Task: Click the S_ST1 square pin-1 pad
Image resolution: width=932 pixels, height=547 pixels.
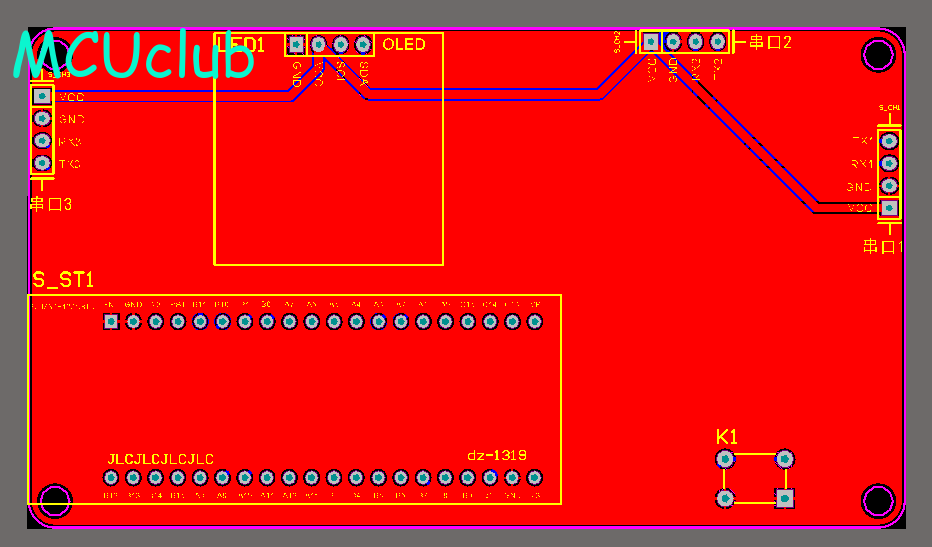Action: 111,322
